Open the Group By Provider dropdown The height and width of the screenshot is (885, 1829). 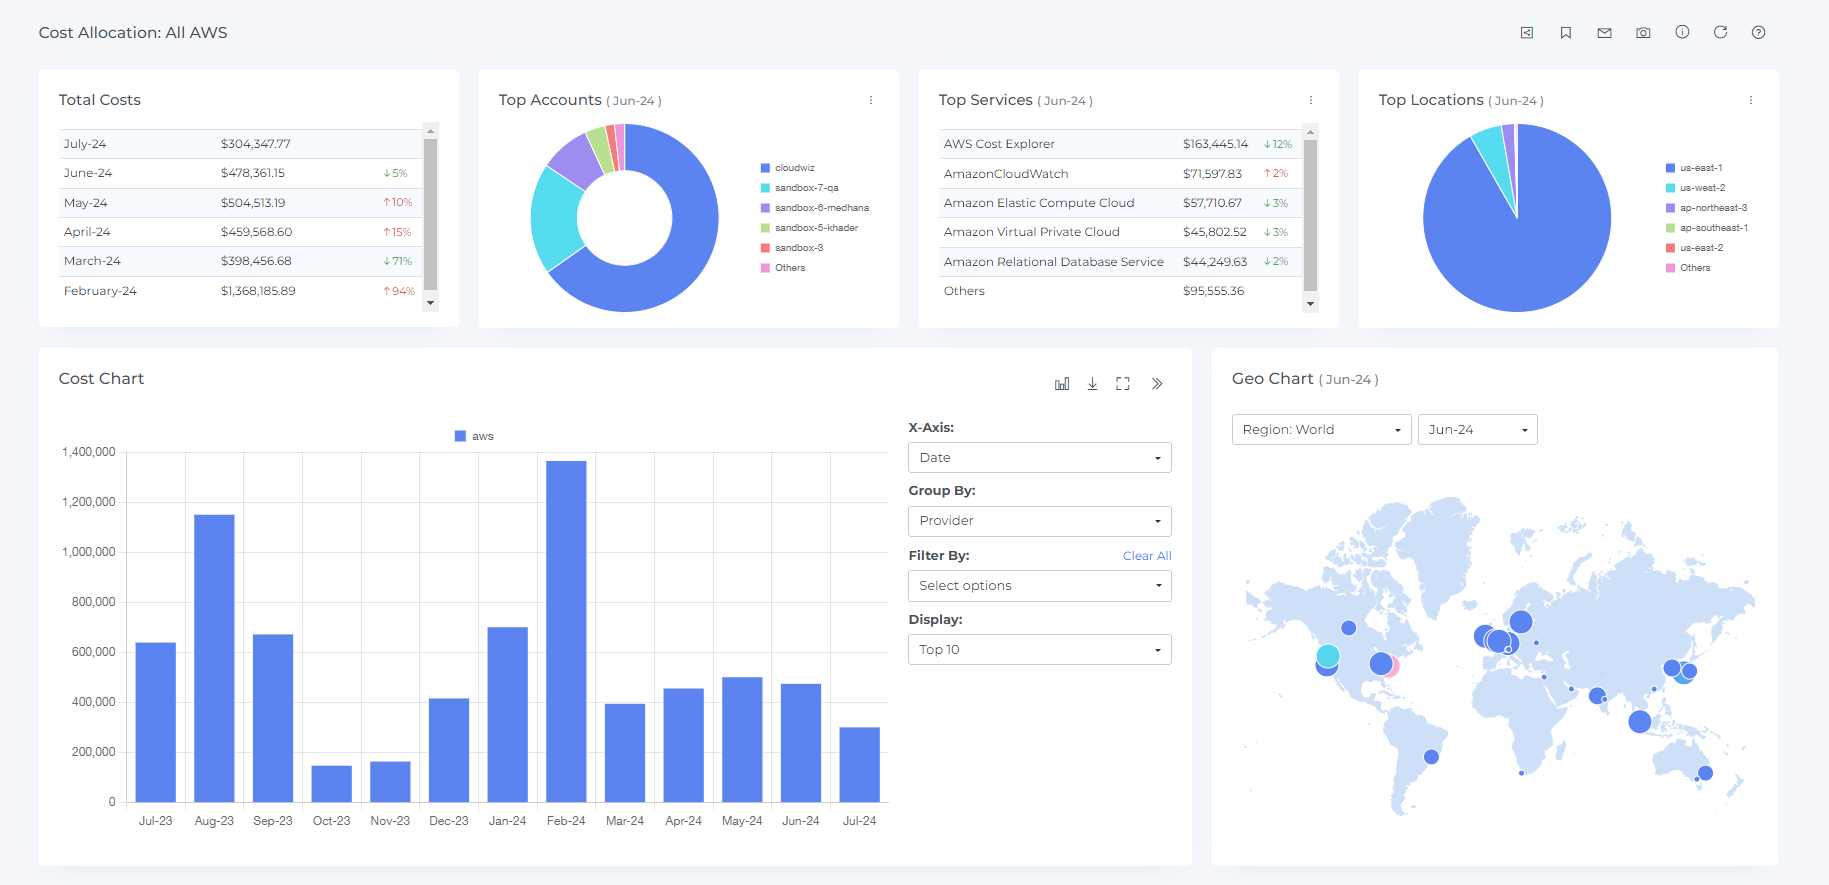(1039, 521)
